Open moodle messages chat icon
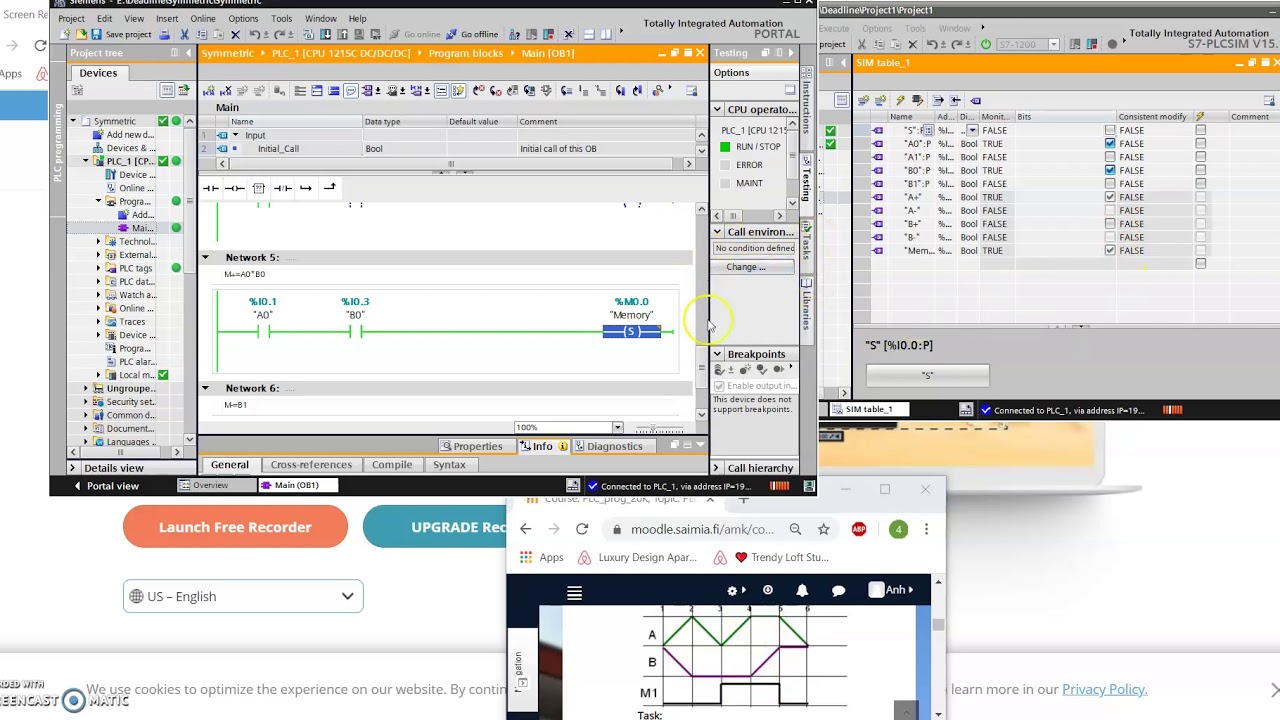The image size is (1280, 720). pos(838,590)
